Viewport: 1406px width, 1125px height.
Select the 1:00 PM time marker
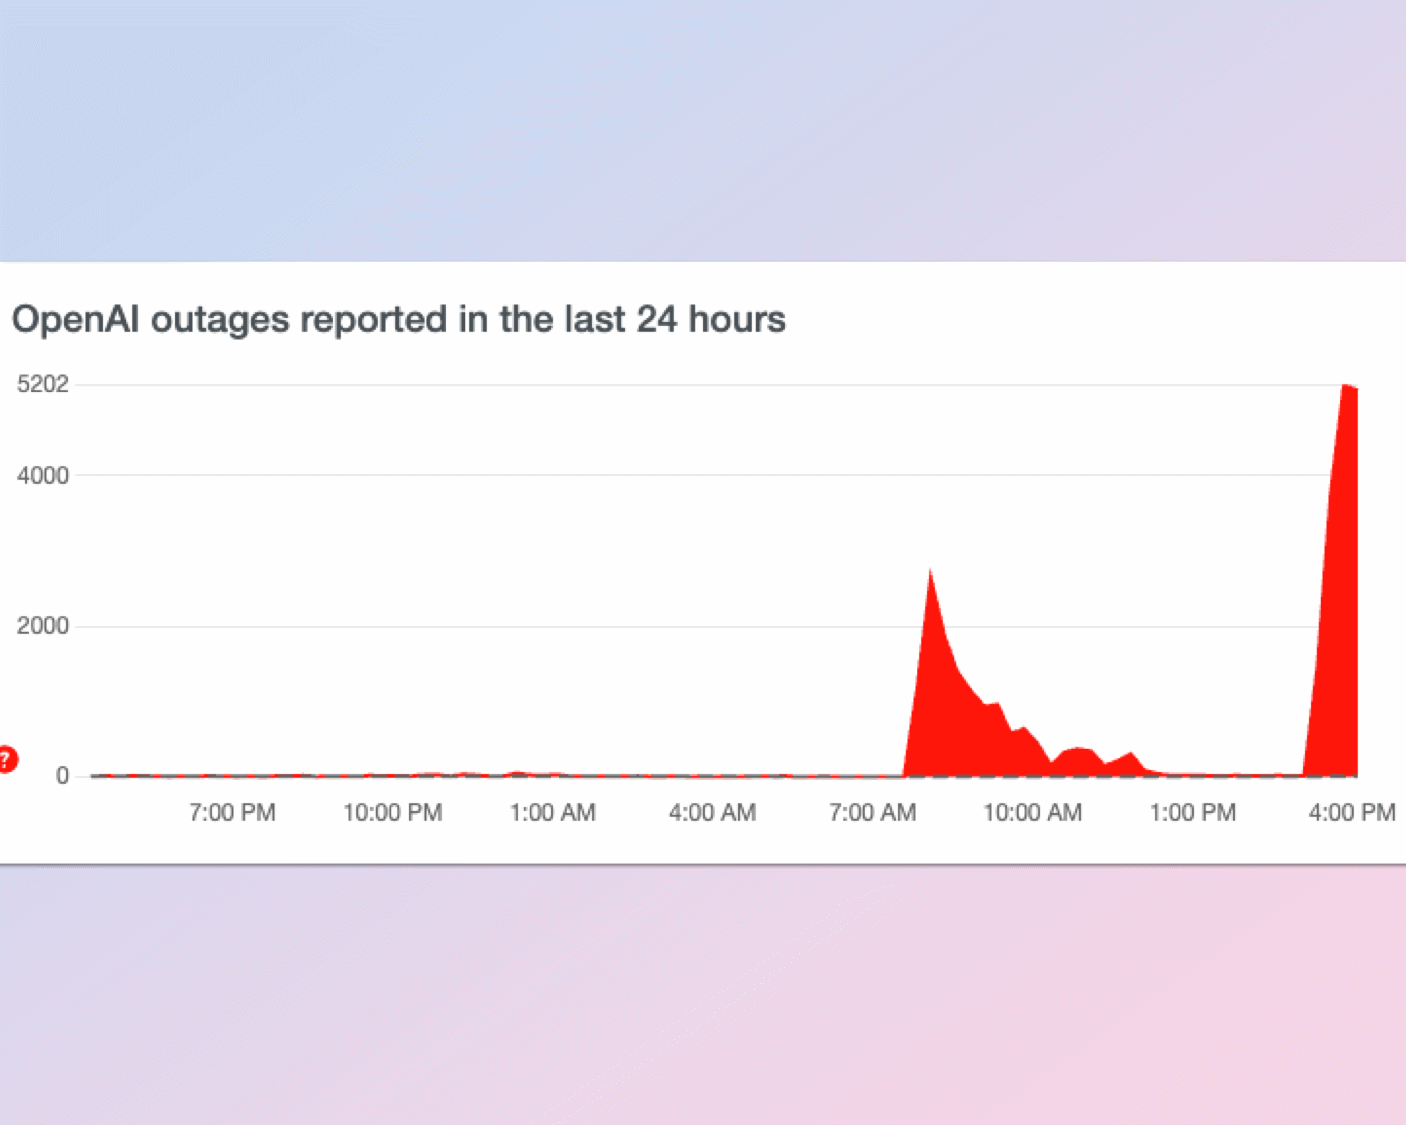pos(1192,812)
